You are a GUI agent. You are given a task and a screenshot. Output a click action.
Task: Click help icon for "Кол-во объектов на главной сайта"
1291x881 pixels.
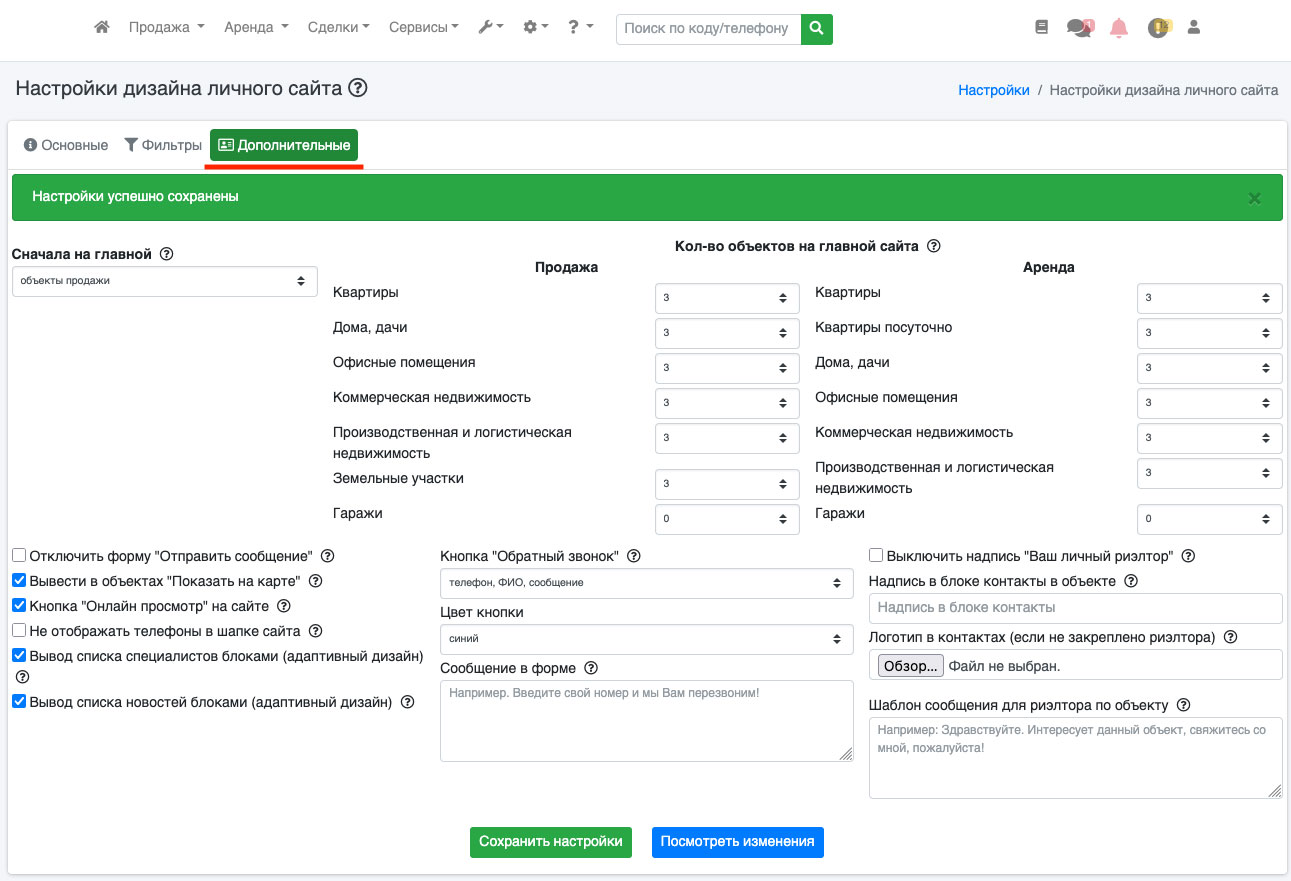coord(934,246)
